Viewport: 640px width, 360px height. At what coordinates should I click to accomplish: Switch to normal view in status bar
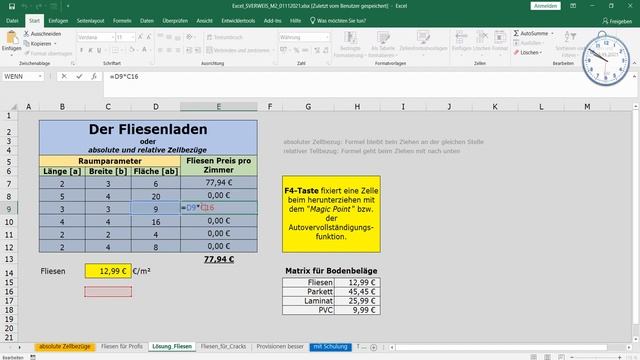click(x=533, y=357)
